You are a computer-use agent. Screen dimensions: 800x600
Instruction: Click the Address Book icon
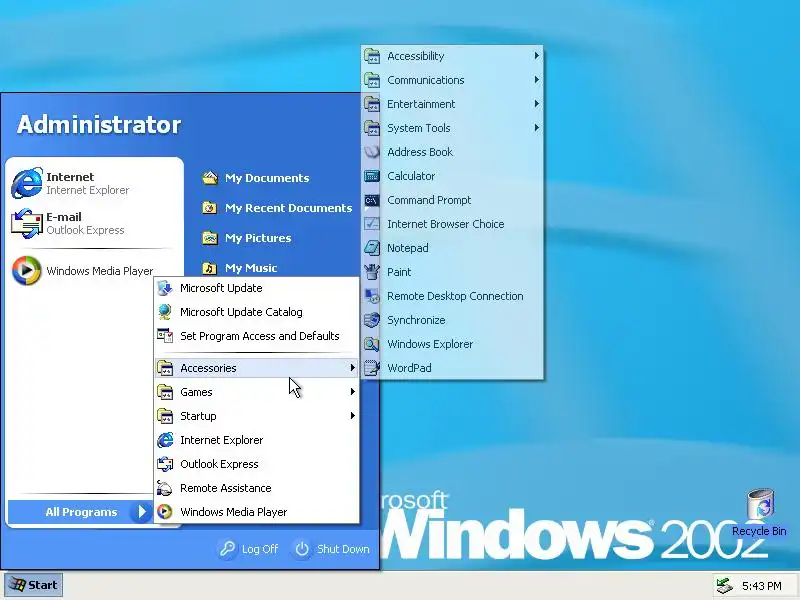pyautogui.click(x=372, y=152)
